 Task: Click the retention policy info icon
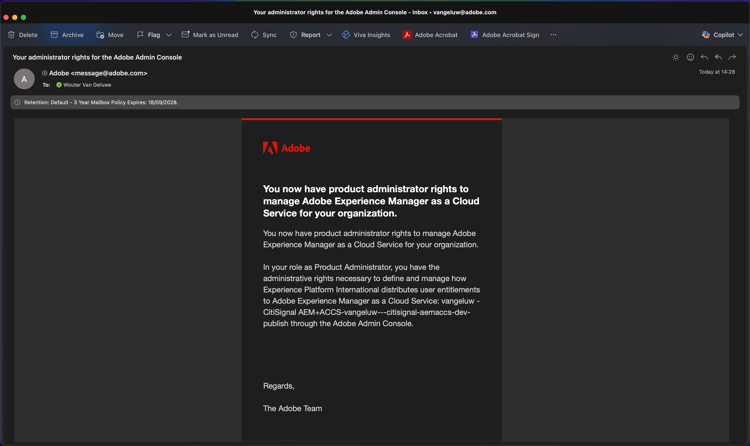(x=17, y=102)
